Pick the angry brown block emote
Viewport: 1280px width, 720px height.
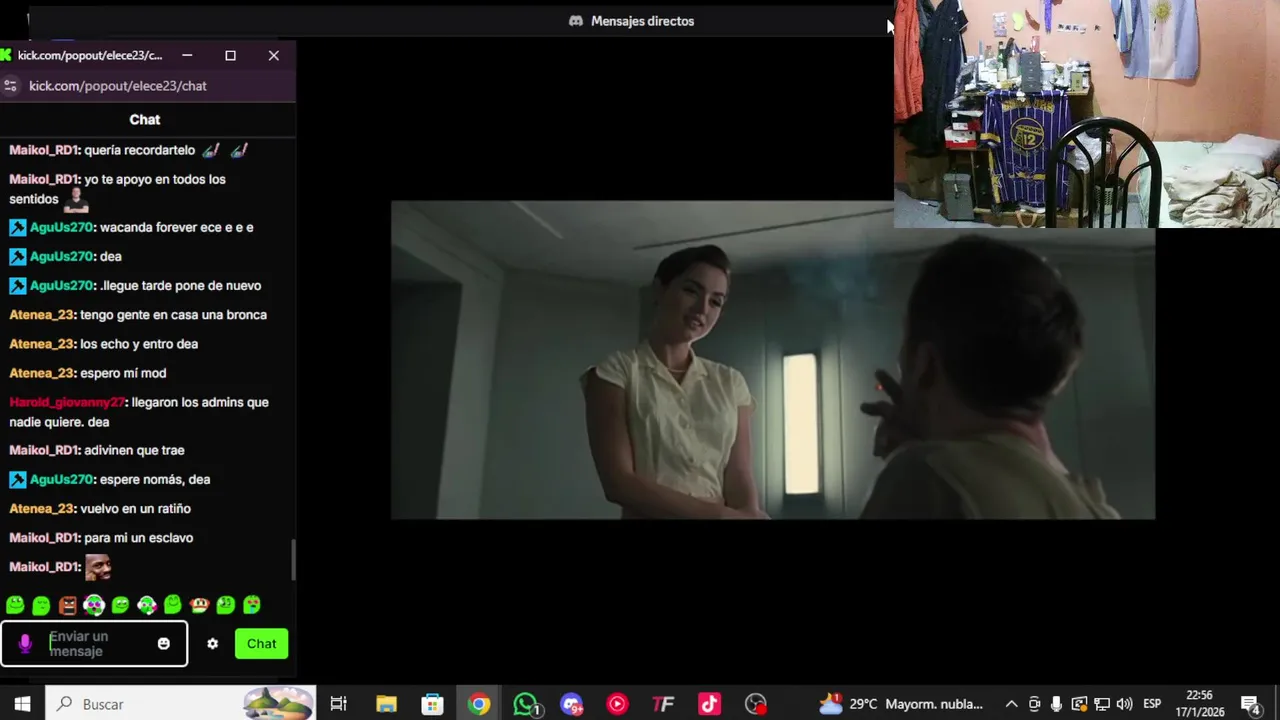[67, 605]
